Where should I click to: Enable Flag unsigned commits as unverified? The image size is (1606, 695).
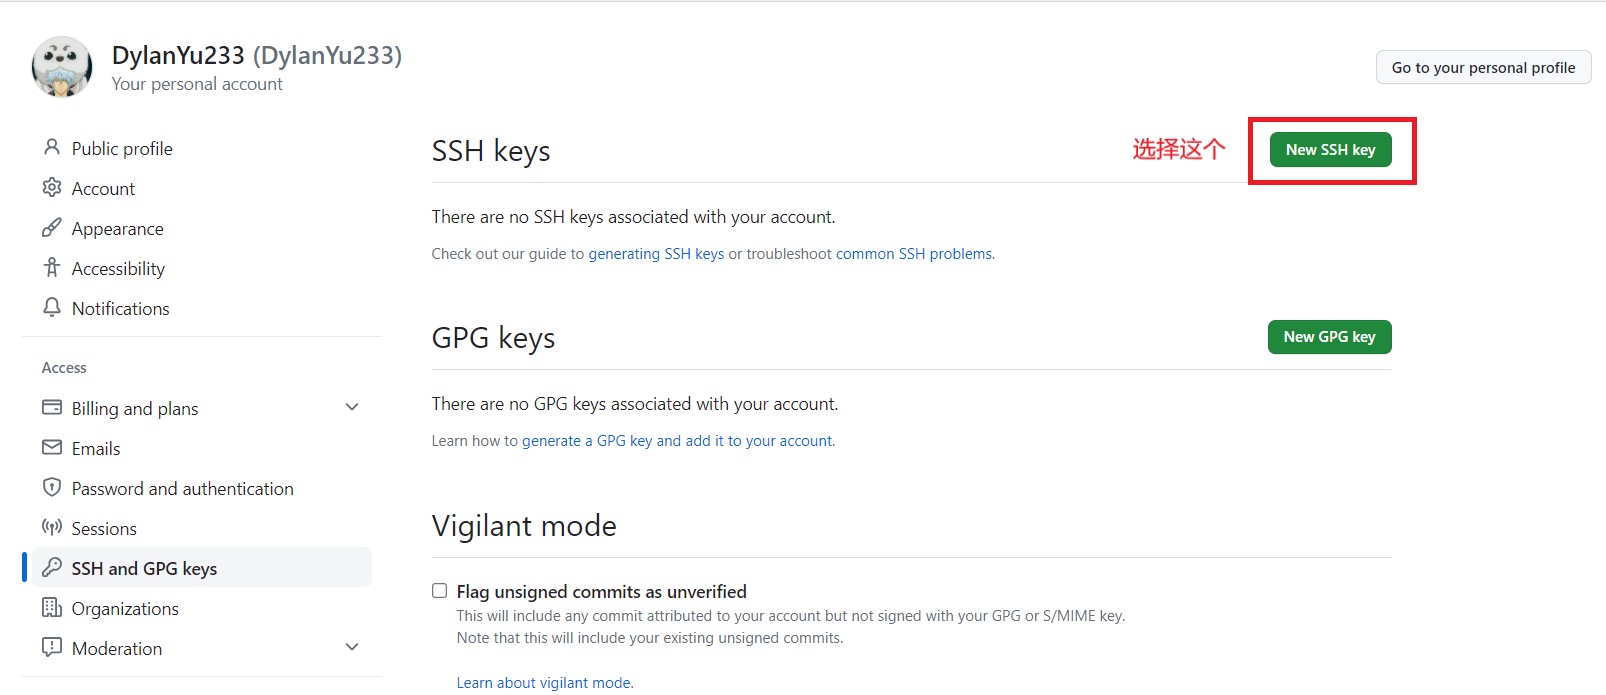tap(439, 590)
